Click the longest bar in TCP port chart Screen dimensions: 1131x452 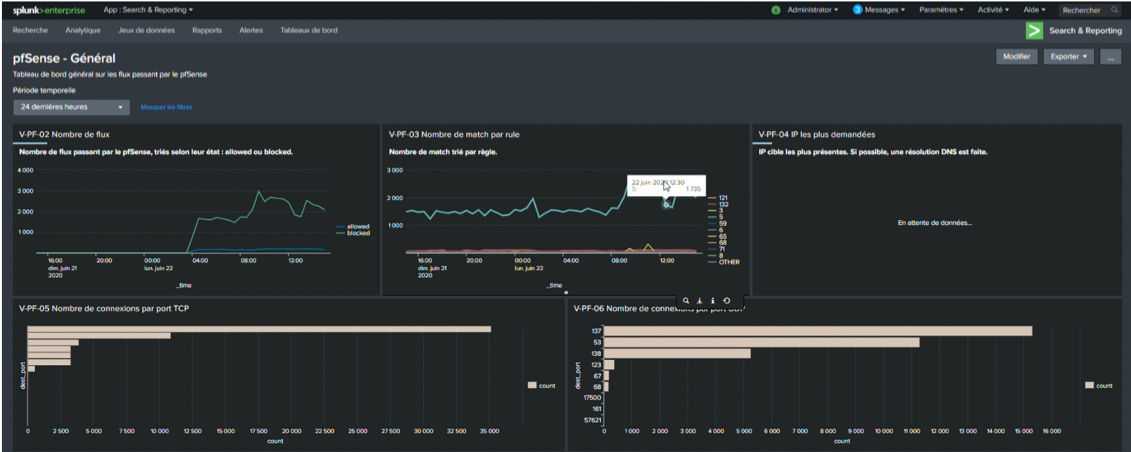tap(259, 329)
